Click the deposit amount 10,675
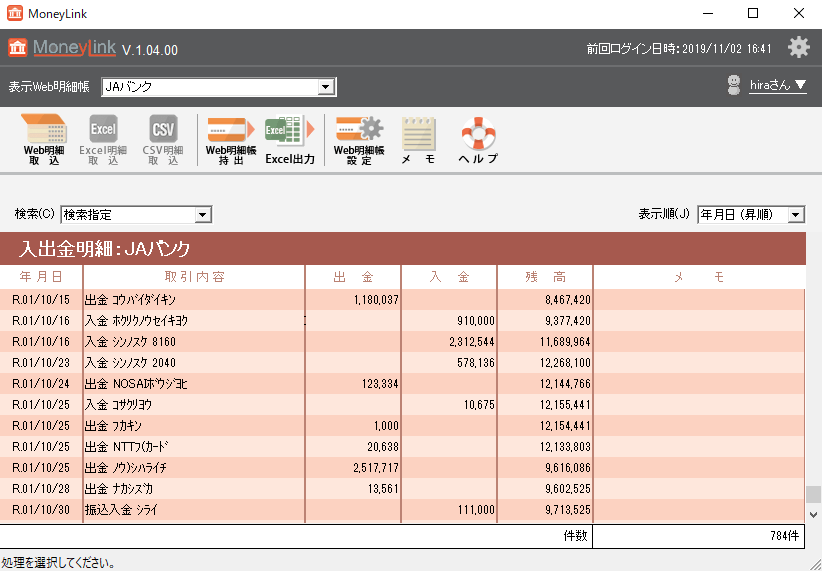 [479, 405]
